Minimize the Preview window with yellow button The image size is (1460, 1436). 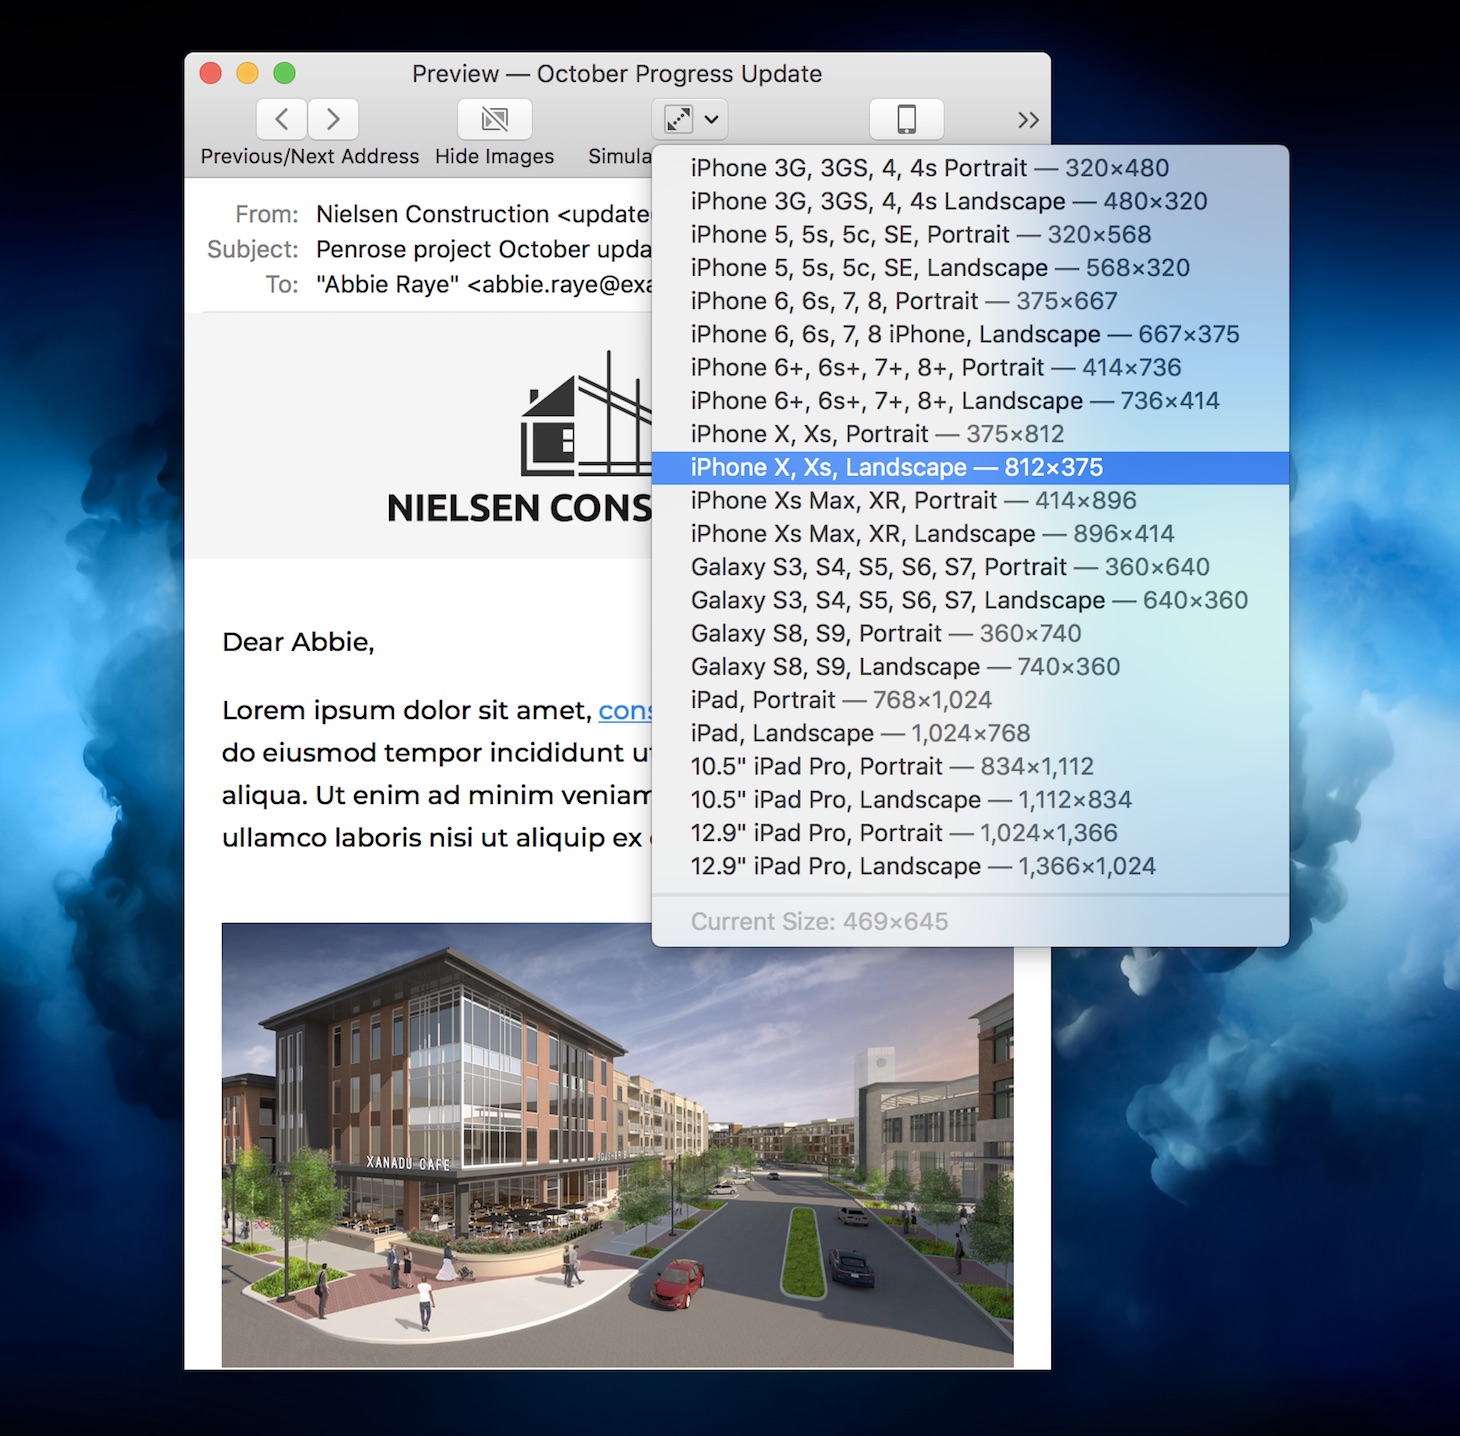[247, 73]
